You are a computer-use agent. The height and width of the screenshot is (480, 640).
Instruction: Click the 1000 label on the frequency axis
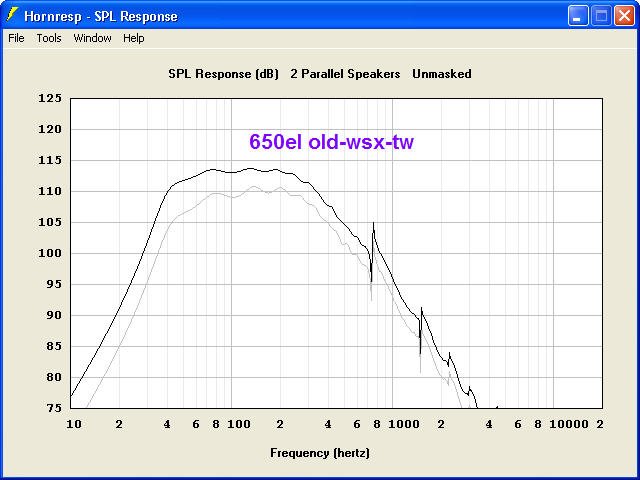[x=404, y=424]
